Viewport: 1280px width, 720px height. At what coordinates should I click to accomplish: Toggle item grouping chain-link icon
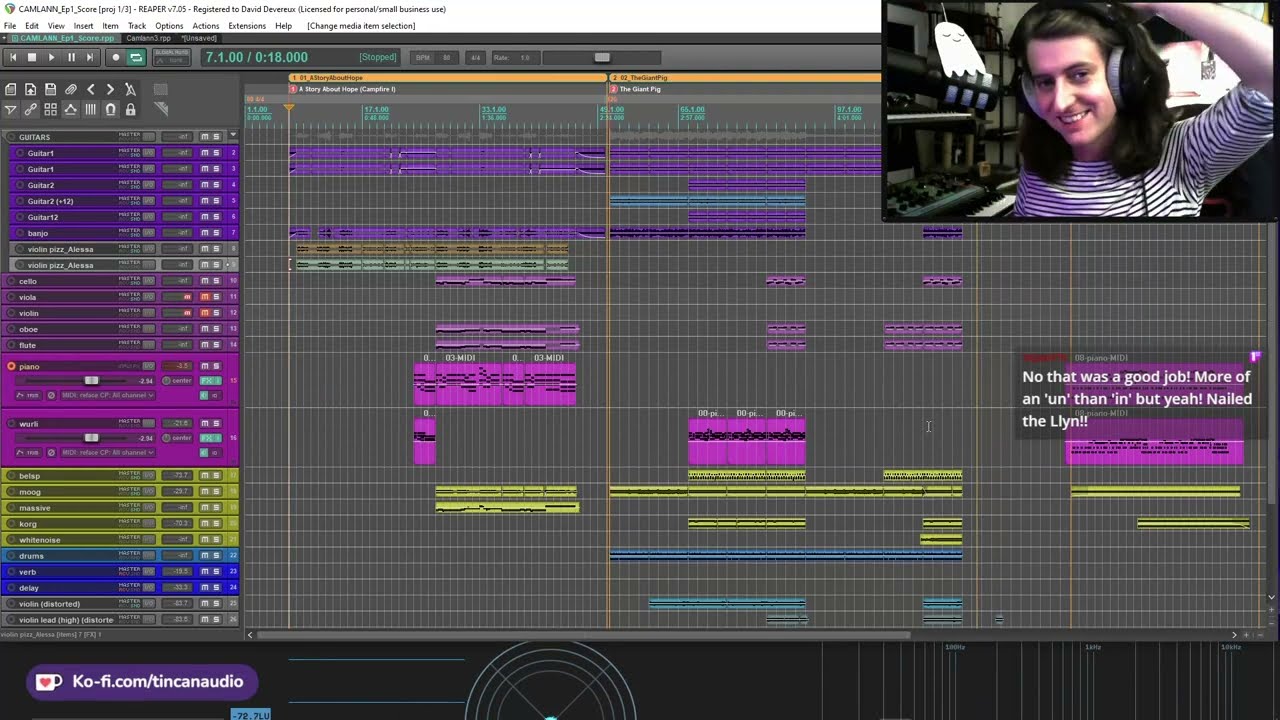click(x=31, y=110)
